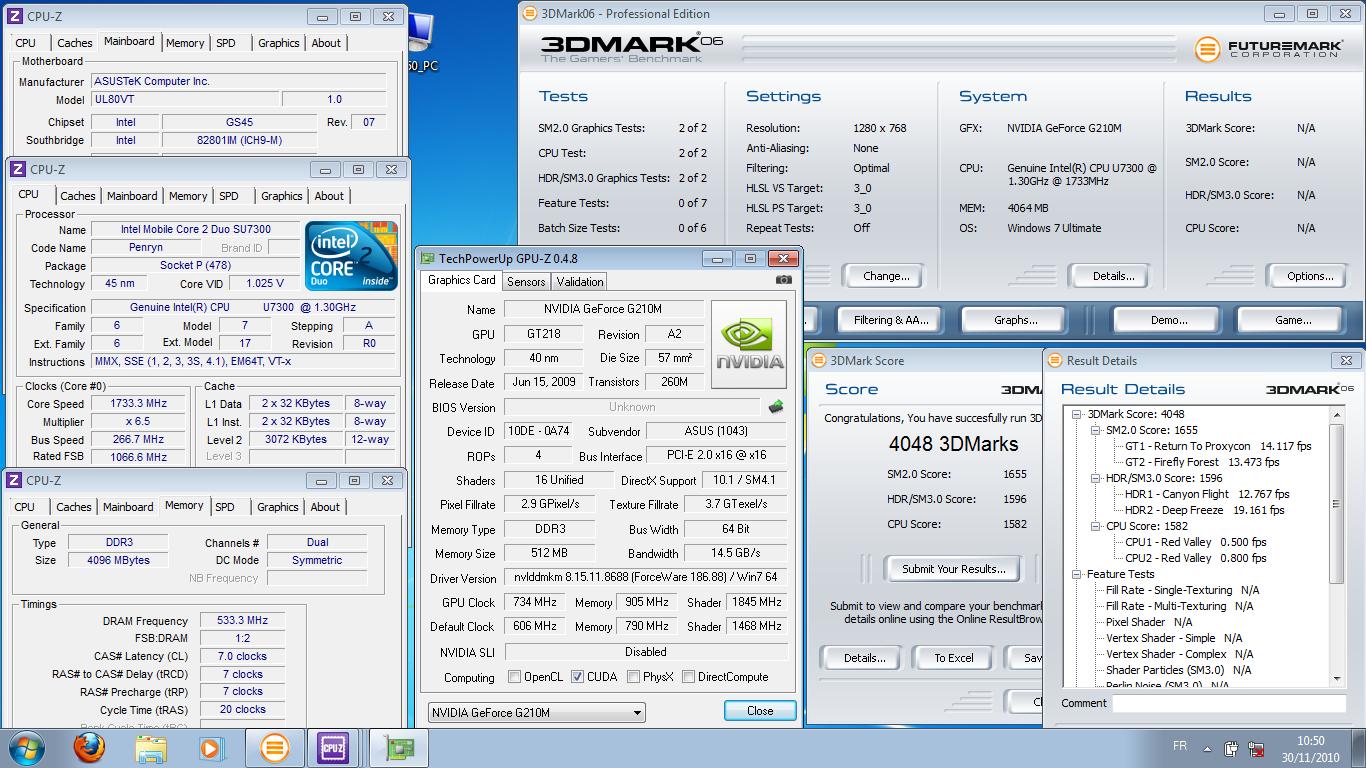Switch to Validation tab in GPU-Z

point(580,282)
